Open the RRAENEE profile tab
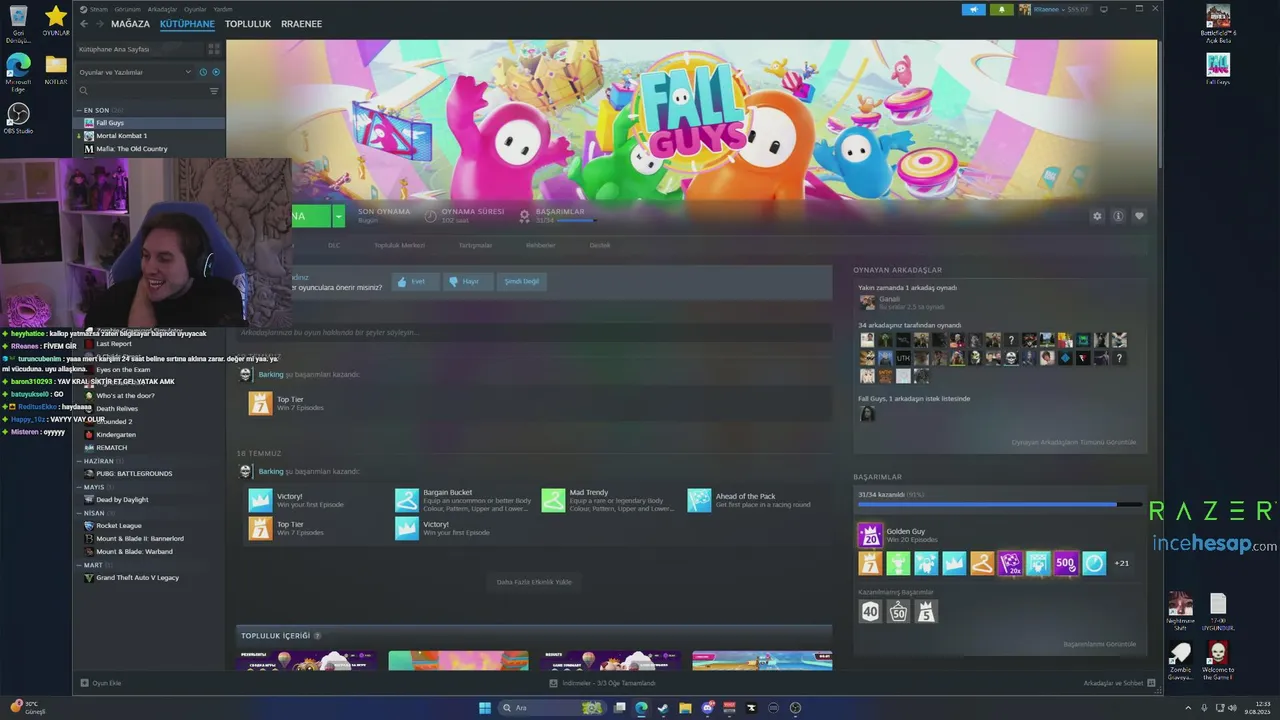 tap(301, 24)
